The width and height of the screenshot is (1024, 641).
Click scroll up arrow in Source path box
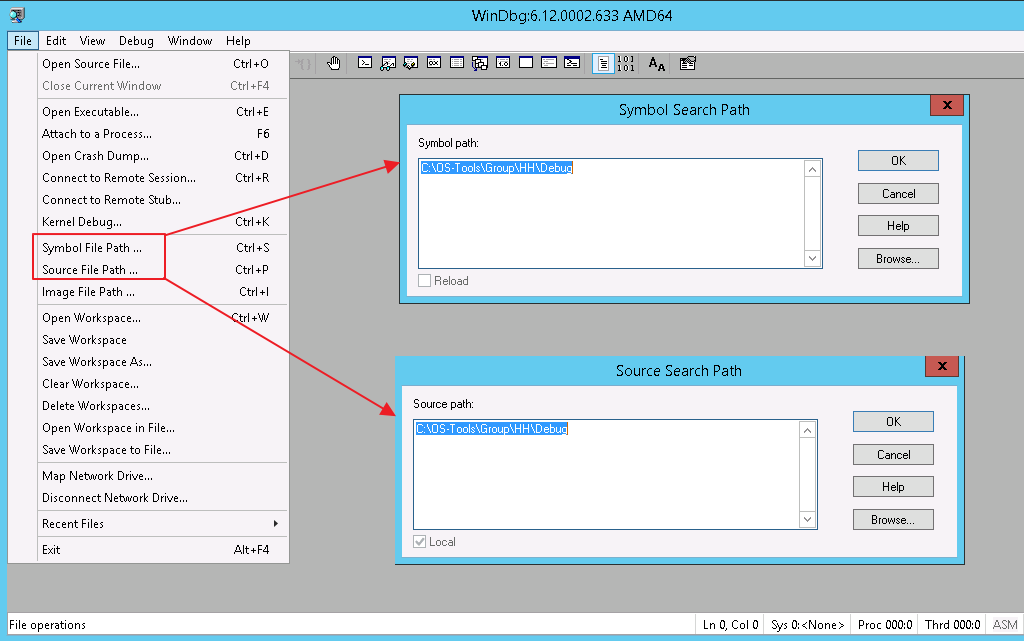pos(807,431)
